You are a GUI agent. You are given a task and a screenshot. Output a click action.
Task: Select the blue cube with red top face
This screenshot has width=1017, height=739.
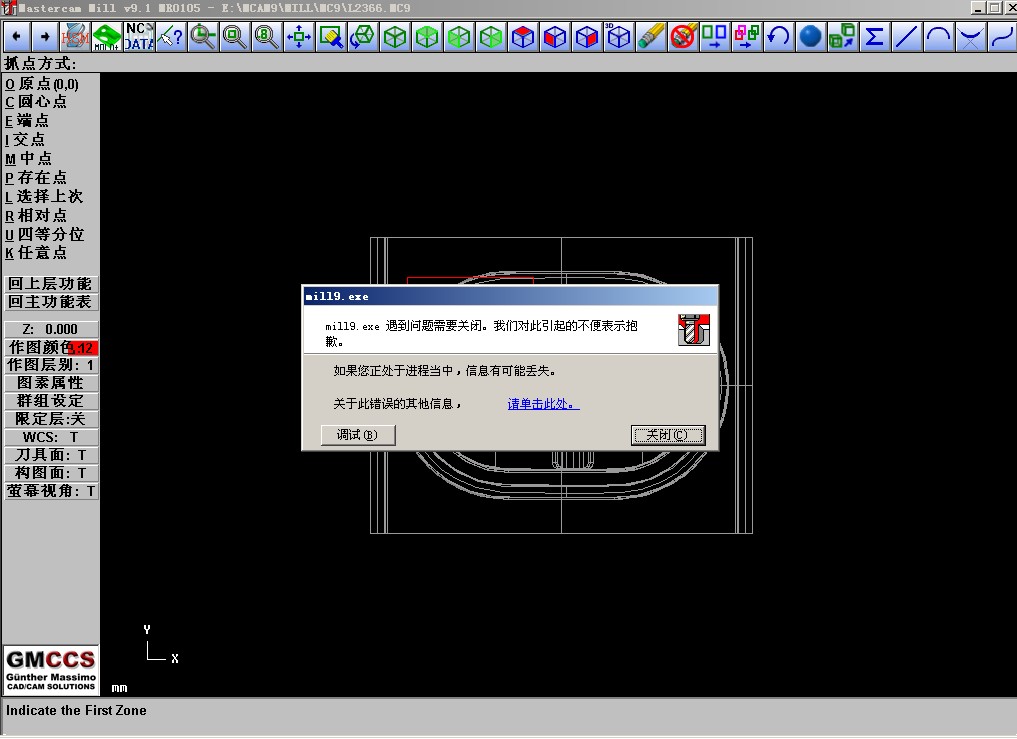523,36
